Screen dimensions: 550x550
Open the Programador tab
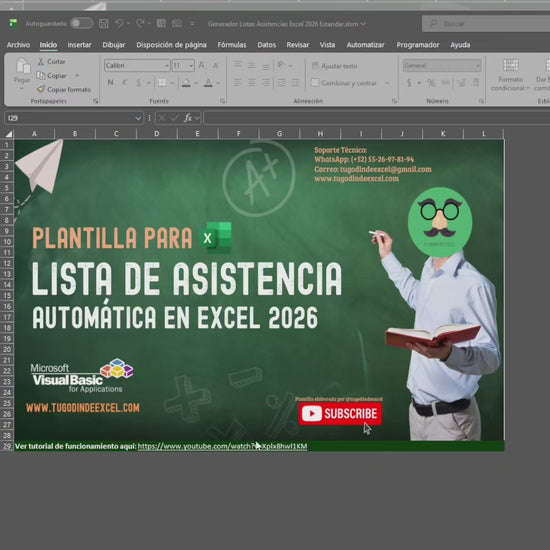pyautogui.click(x=418, y=45)
